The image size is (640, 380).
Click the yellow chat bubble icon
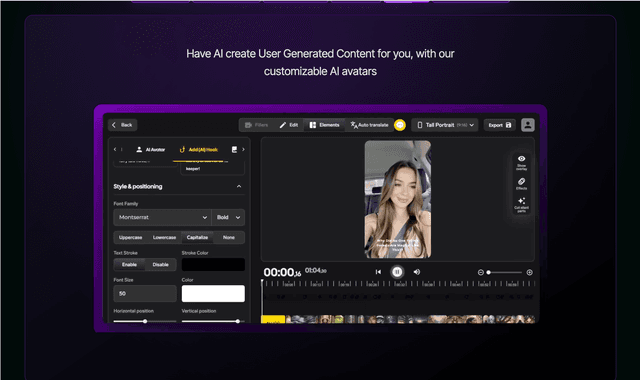(400, 125)
